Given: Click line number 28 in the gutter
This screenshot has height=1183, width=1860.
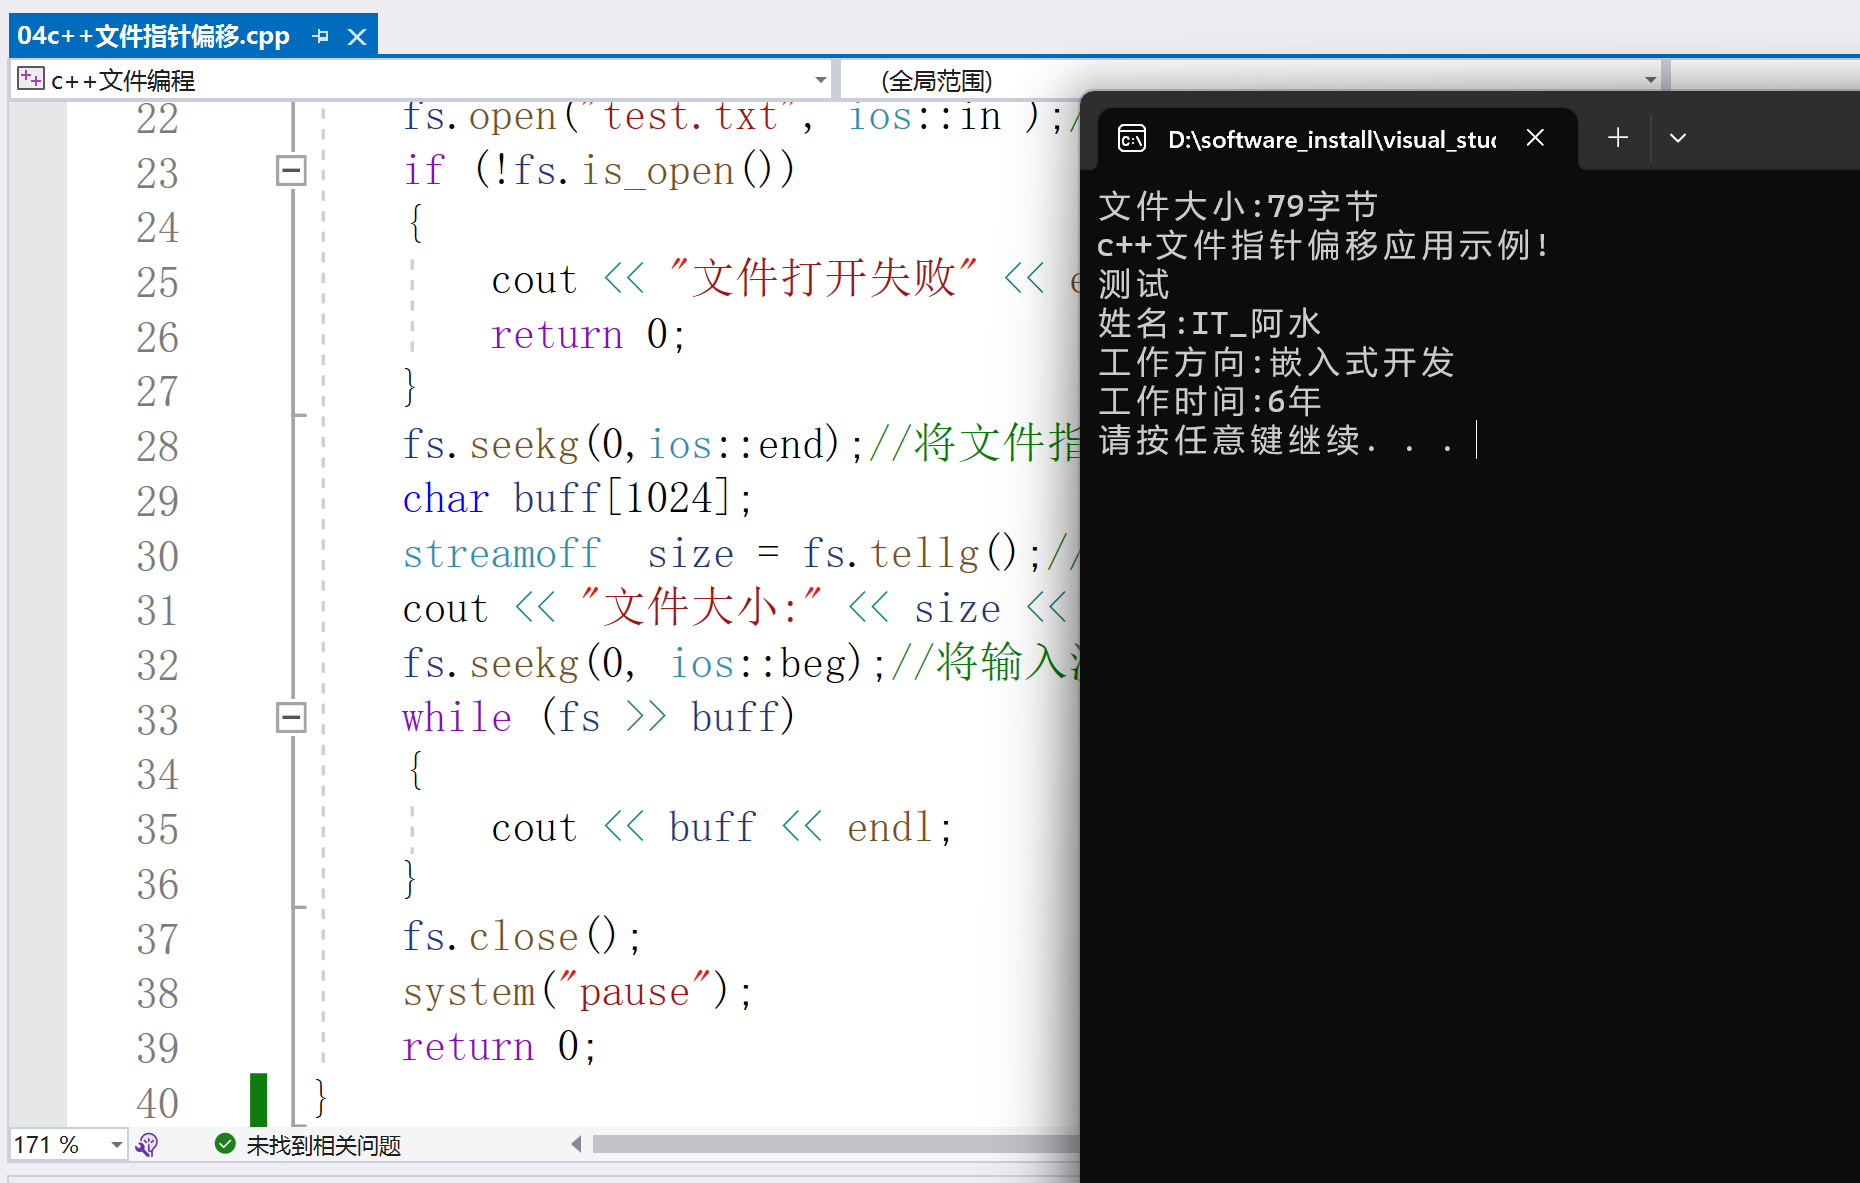Looking at the screenshot, I should coord(157,446).
